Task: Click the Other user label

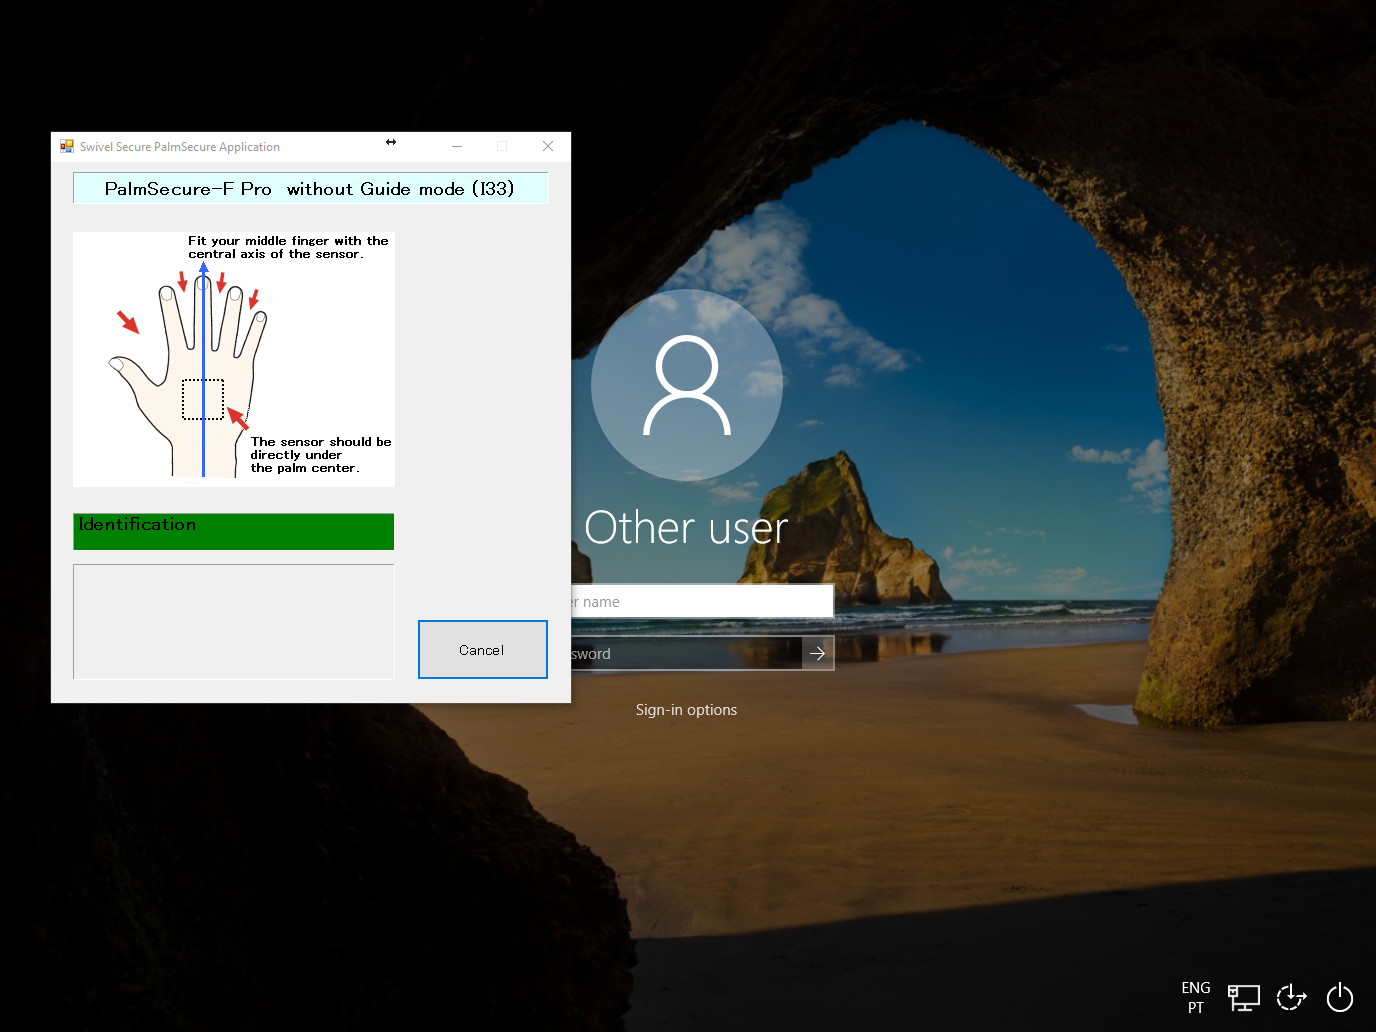Action: click(x=686, y=527)
